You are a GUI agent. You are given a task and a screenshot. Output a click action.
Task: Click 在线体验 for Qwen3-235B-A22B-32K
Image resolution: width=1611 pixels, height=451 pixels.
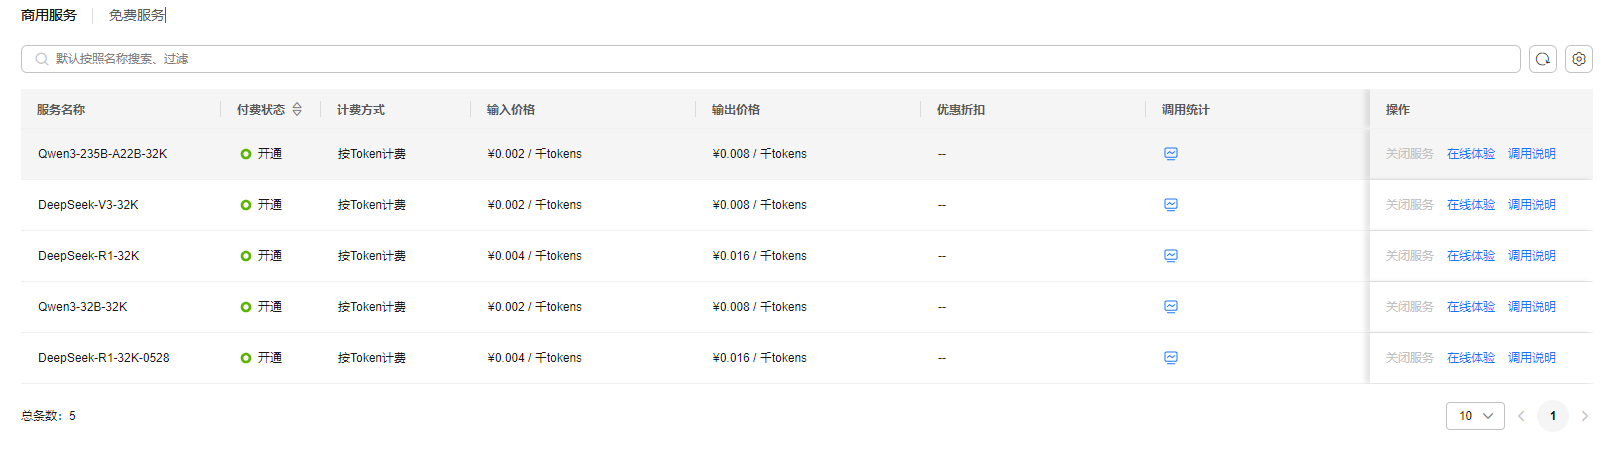click(1471, 154)
